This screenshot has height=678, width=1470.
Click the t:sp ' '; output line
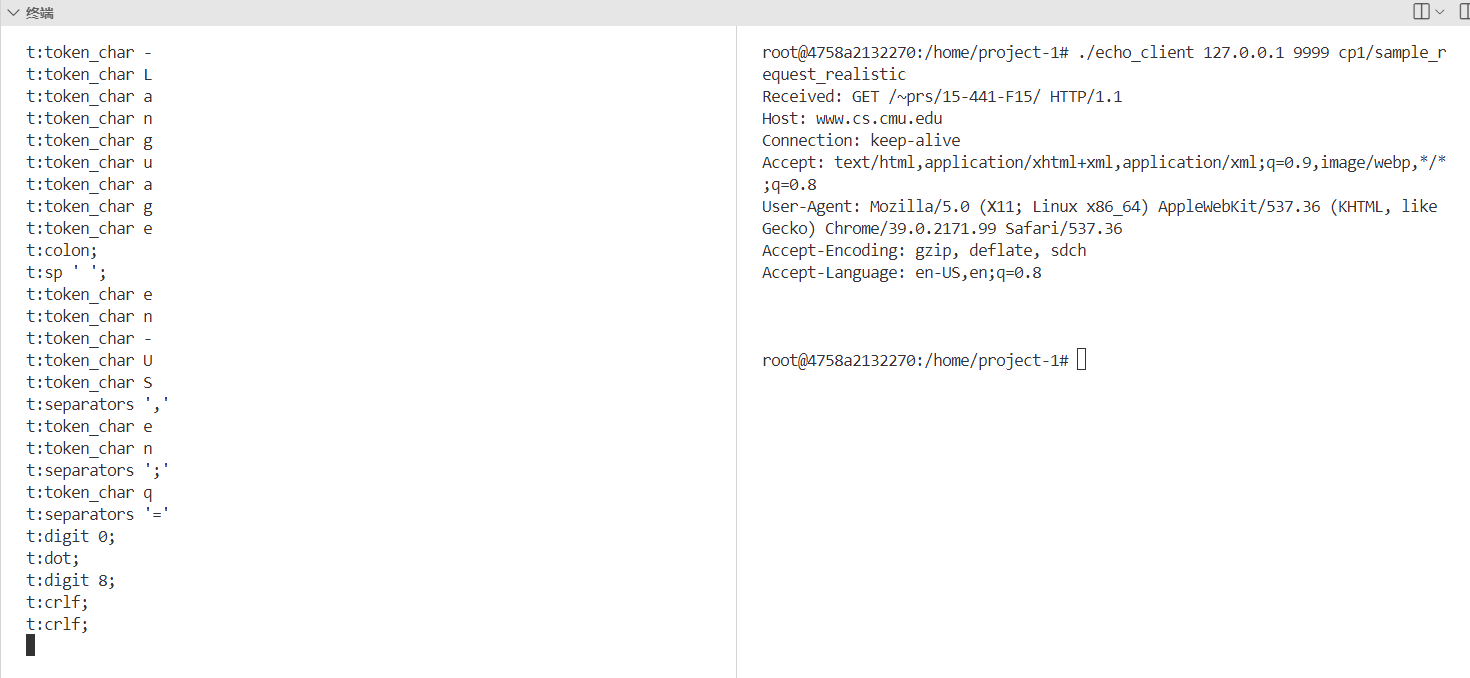pos(66,272)
